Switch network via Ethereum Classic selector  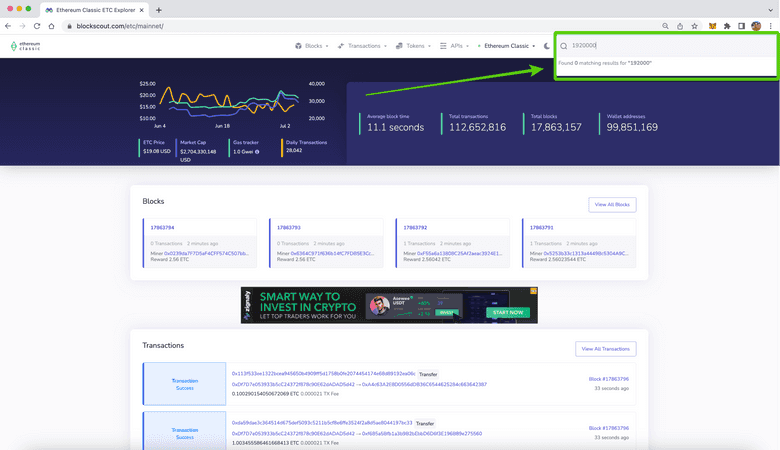(x=508, y=46)
